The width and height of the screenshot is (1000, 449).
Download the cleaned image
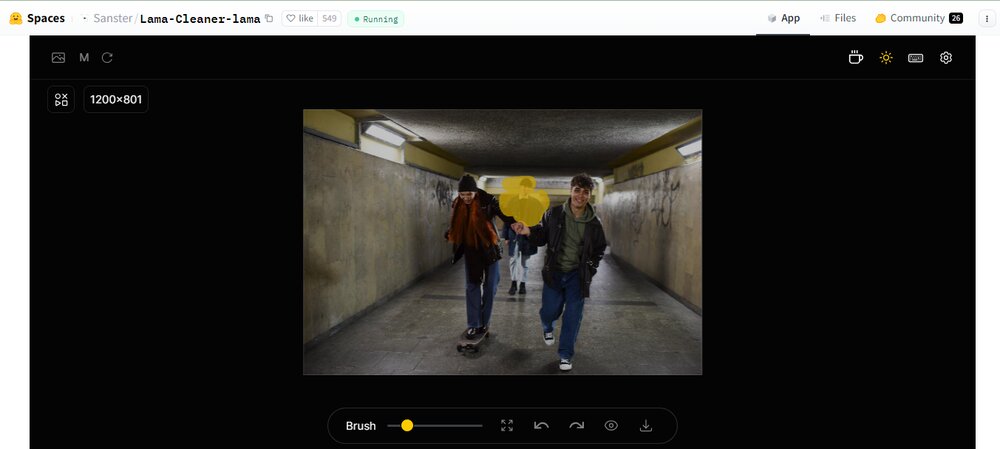[x=646, y=426]
